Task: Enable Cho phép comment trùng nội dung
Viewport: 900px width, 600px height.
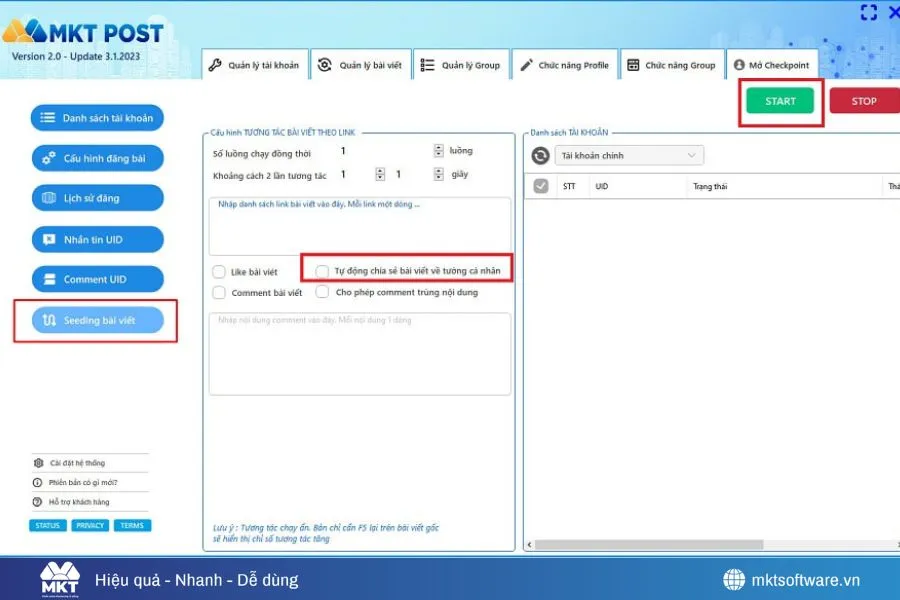Action: 322,292
